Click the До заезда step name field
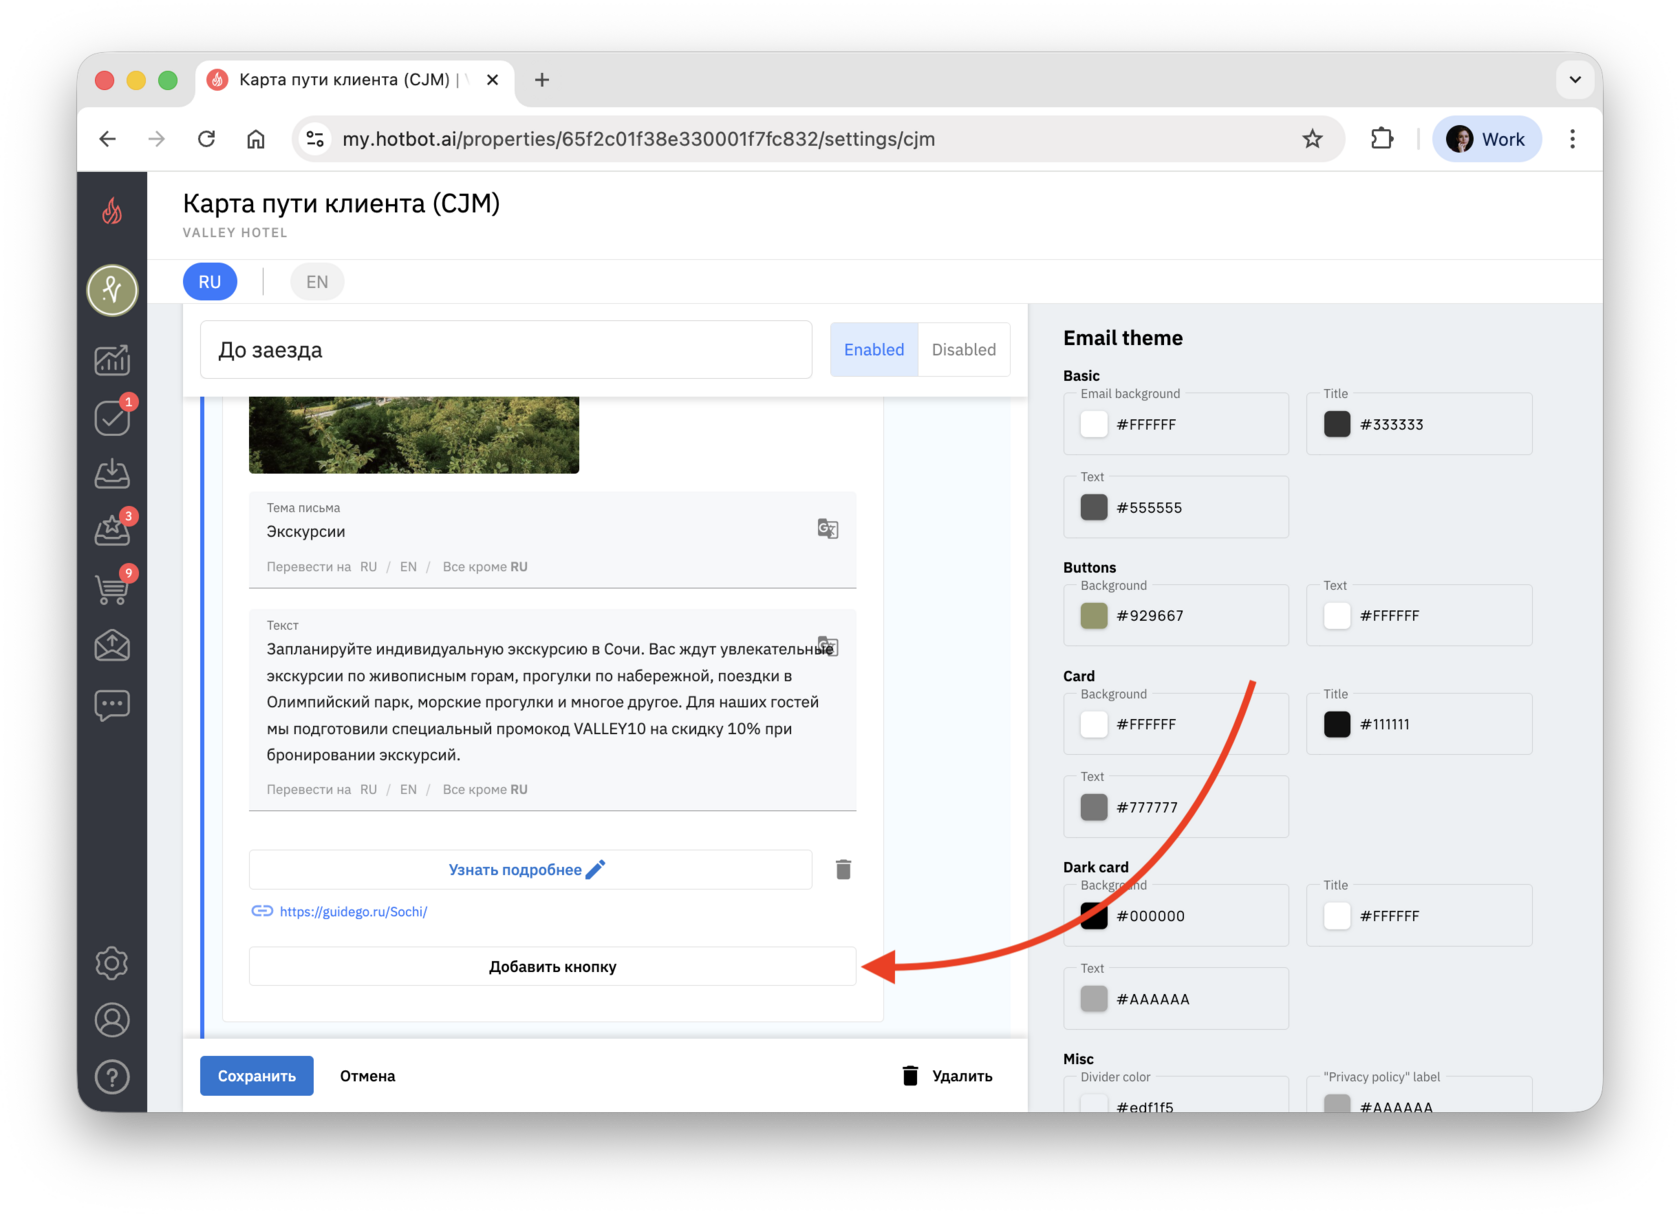The width and height of the screenshot is (1680, 1214). point(506,350)
